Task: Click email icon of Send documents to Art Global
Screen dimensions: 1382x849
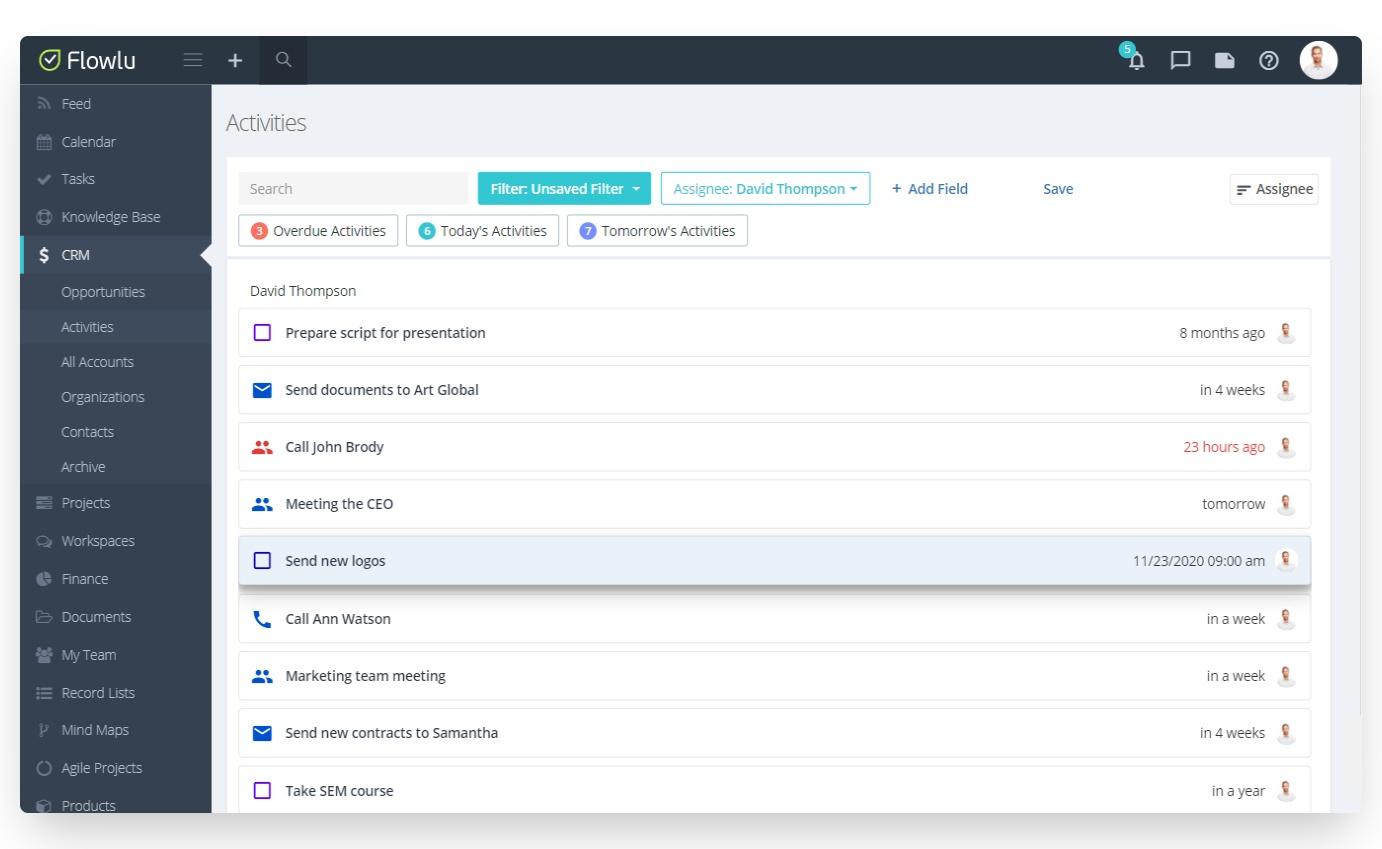Action: click(x=262, y=390)
